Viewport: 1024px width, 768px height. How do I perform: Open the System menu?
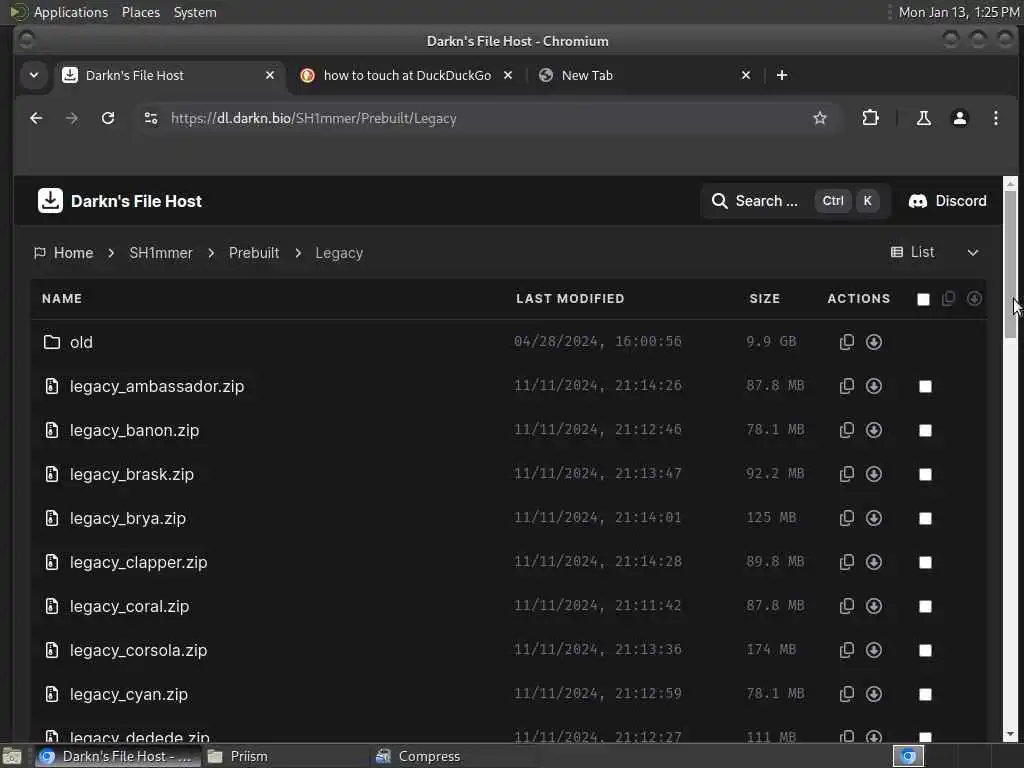coord(195,12)
